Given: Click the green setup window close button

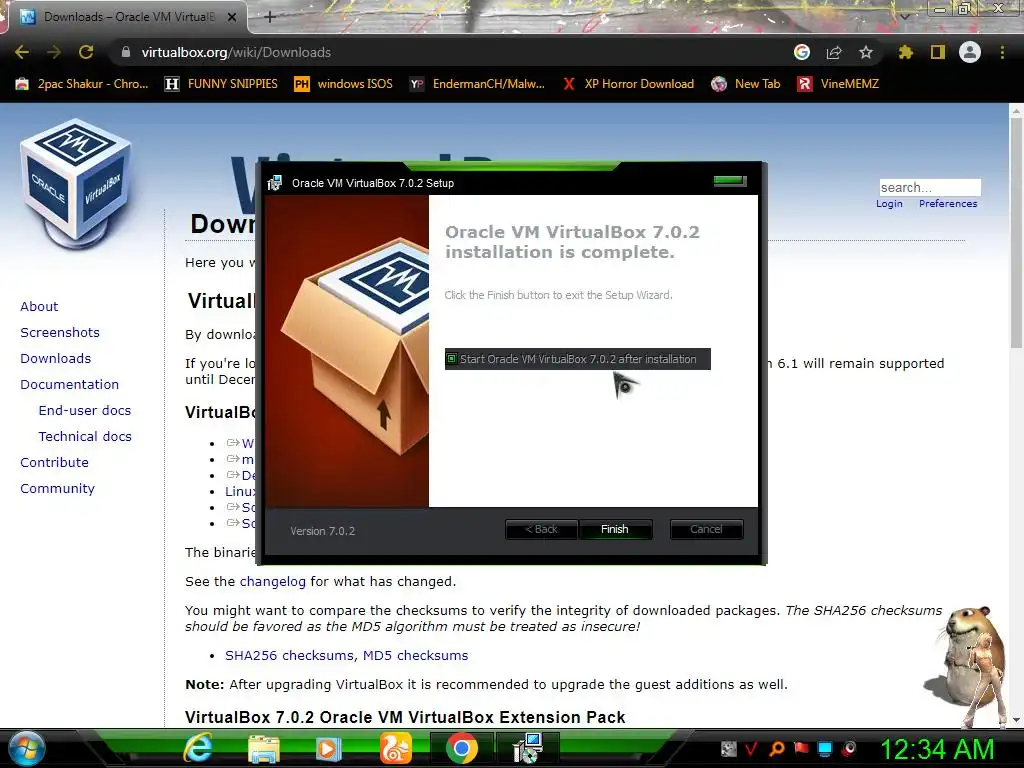Looking at the screenshot, I should click(x=730, y=181).
